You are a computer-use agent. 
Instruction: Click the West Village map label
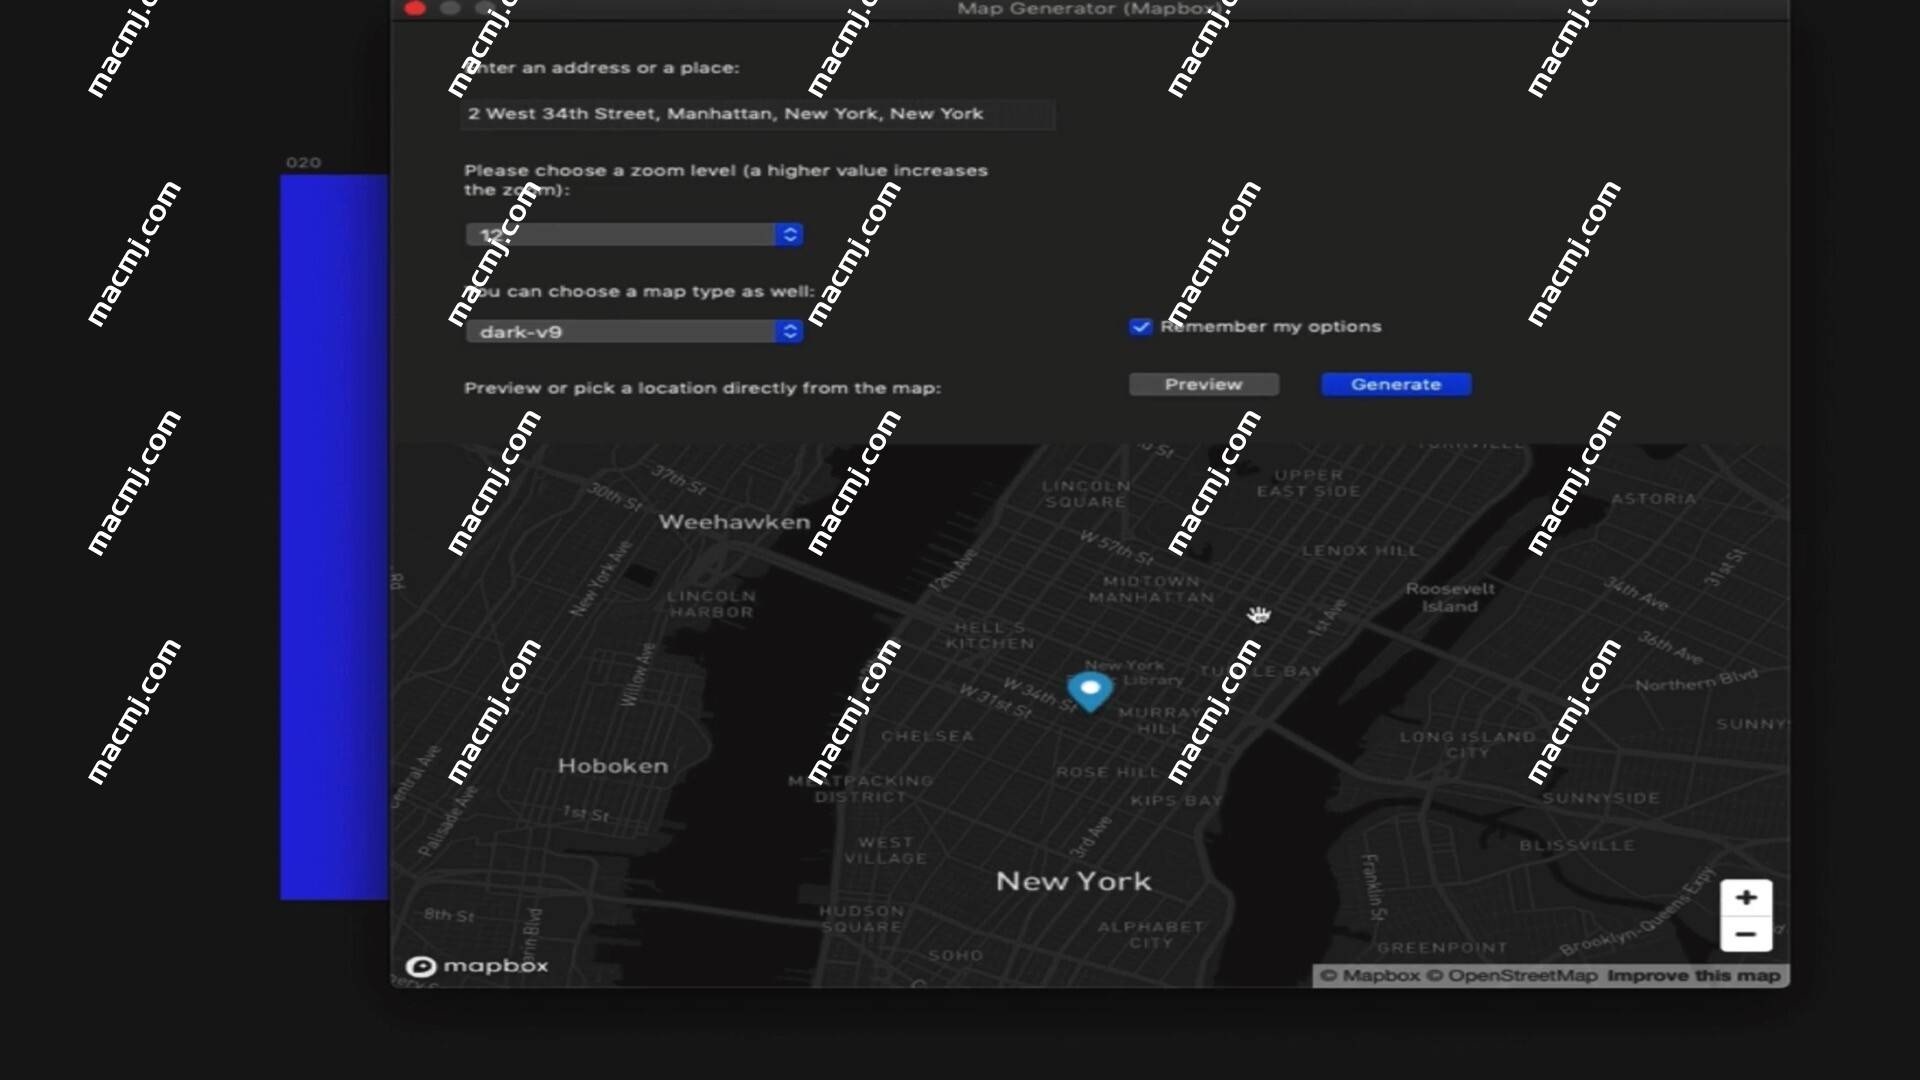[885, 851]
